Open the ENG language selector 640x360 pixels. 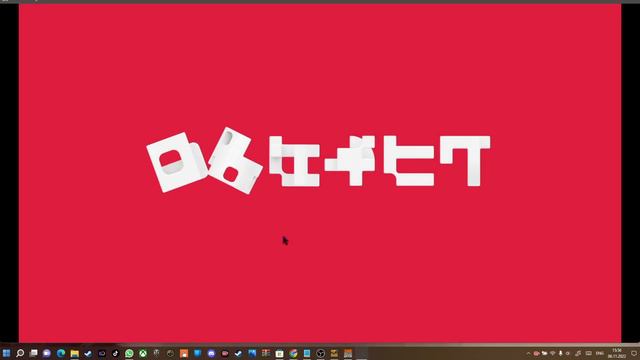(600, 353)
